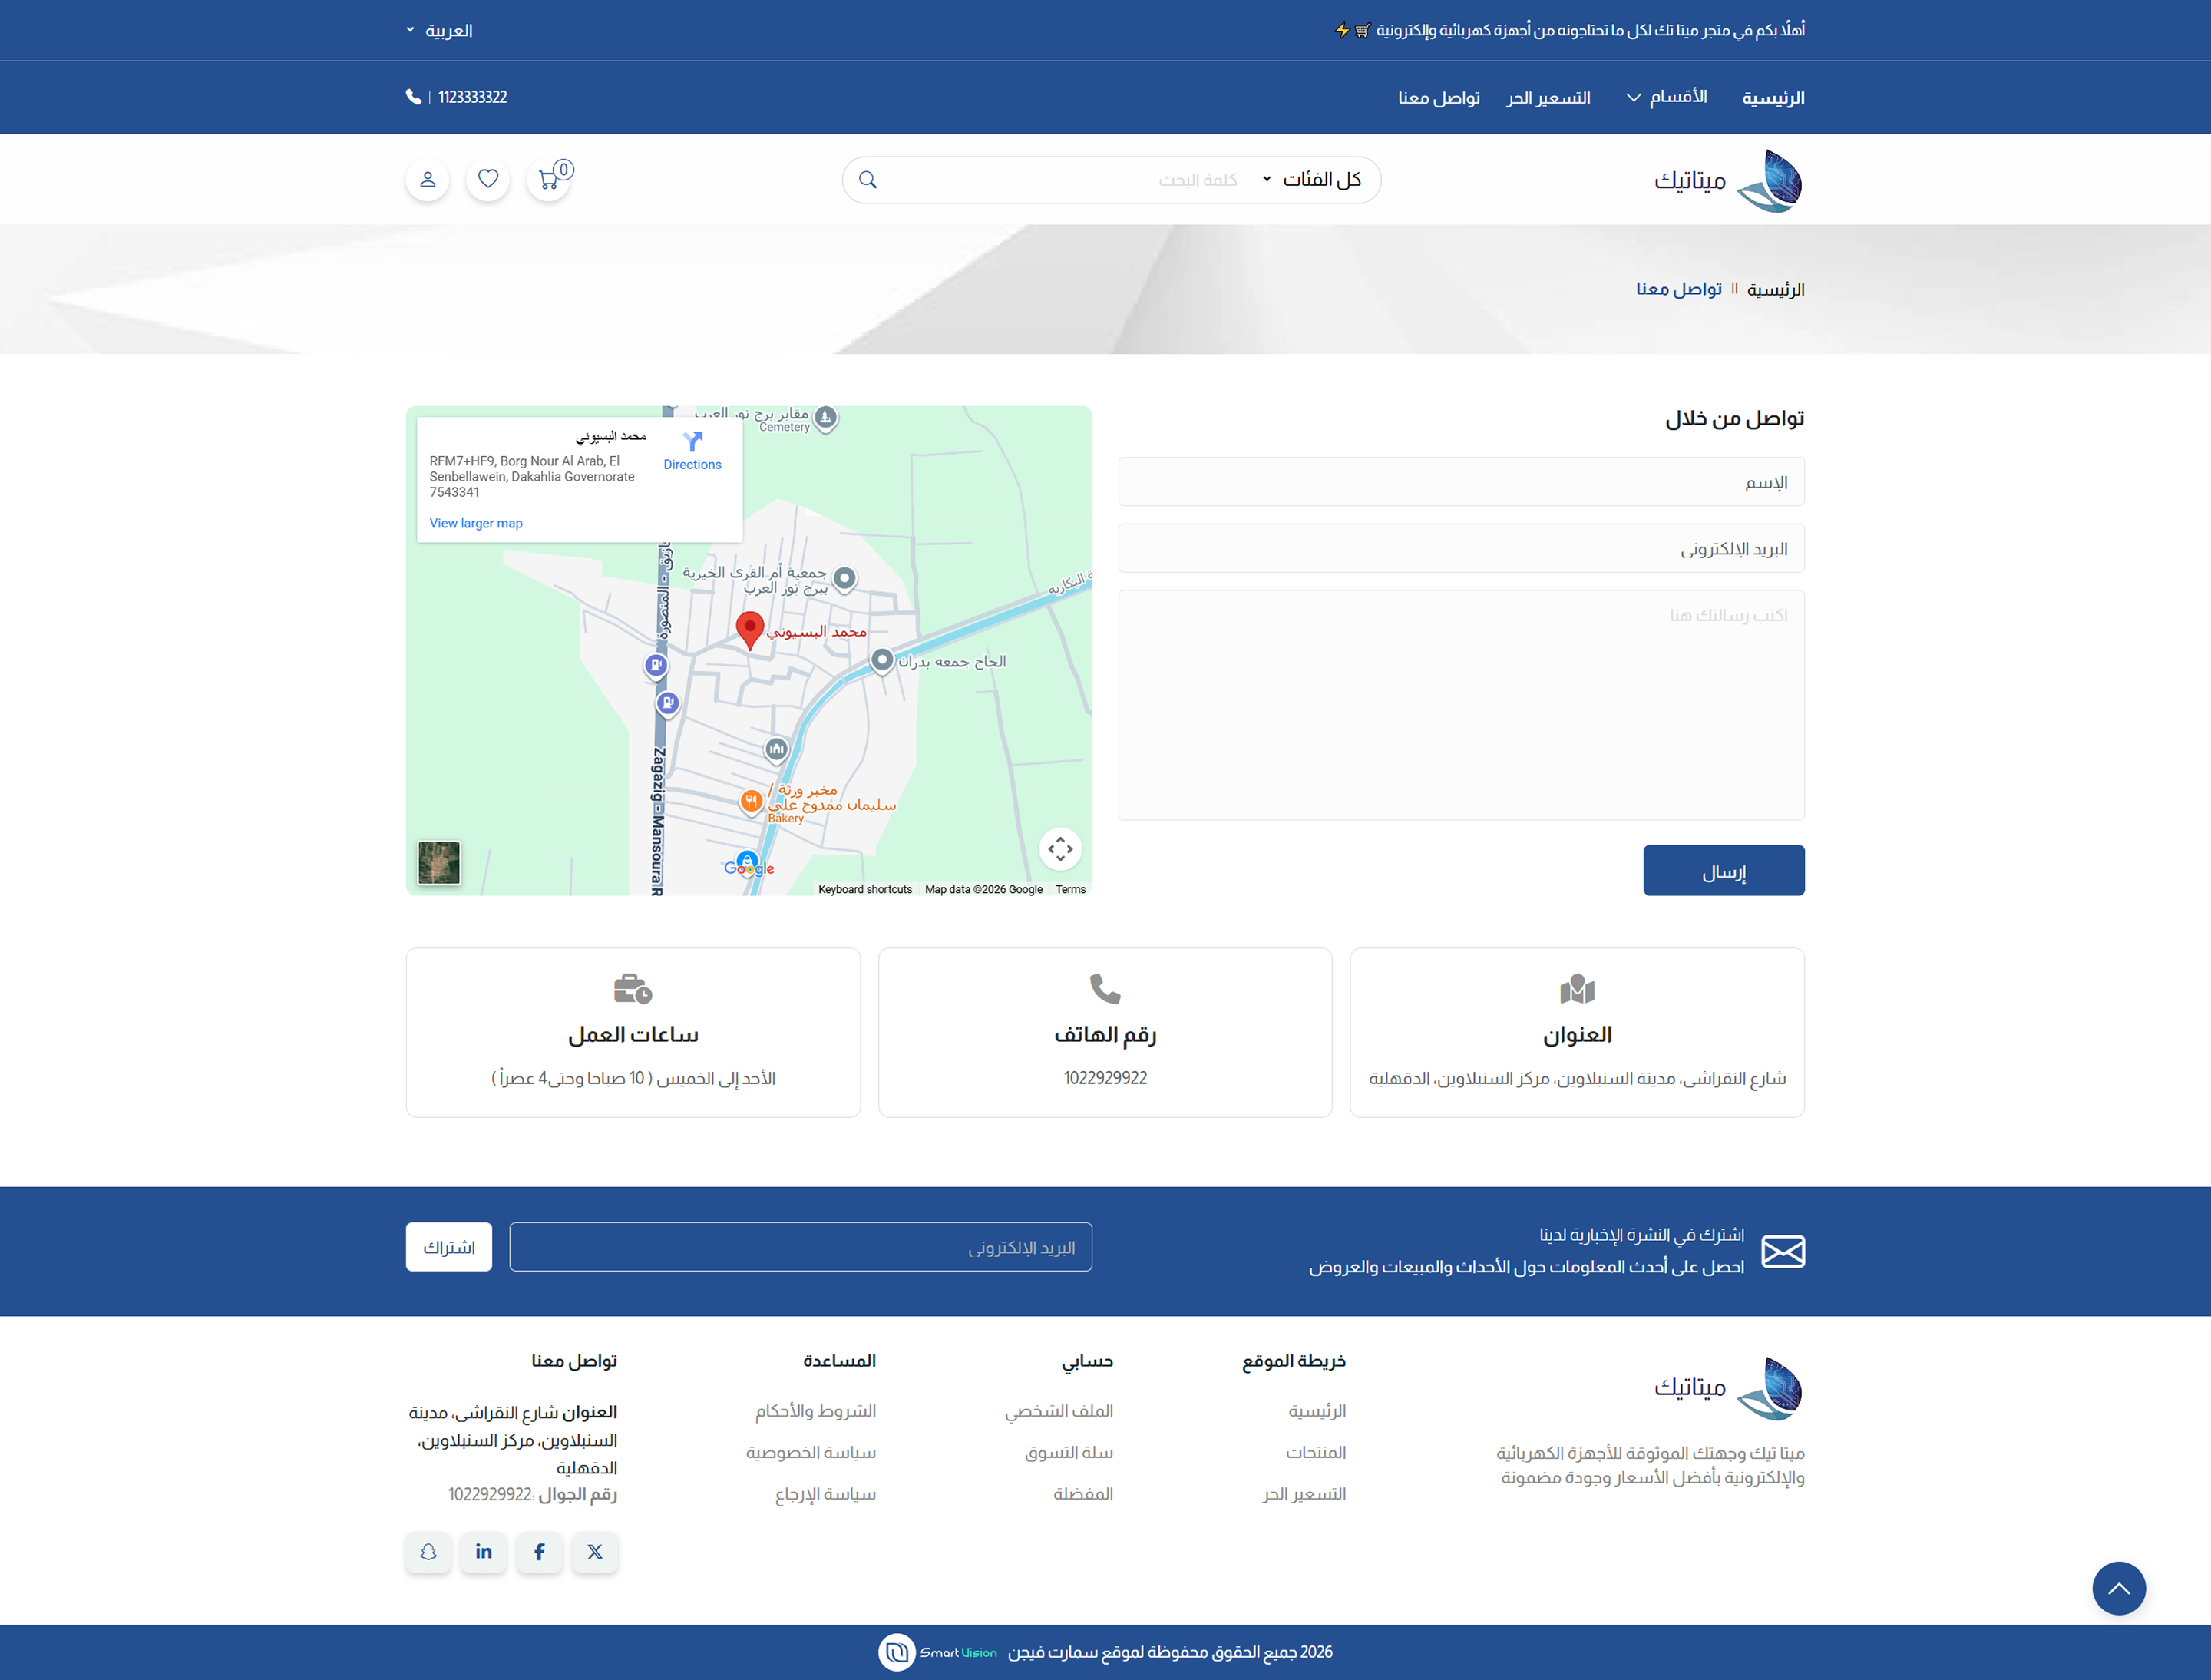Open the user account icon
Viewport: 2211px width, 1680px height.
click(428, 180)
